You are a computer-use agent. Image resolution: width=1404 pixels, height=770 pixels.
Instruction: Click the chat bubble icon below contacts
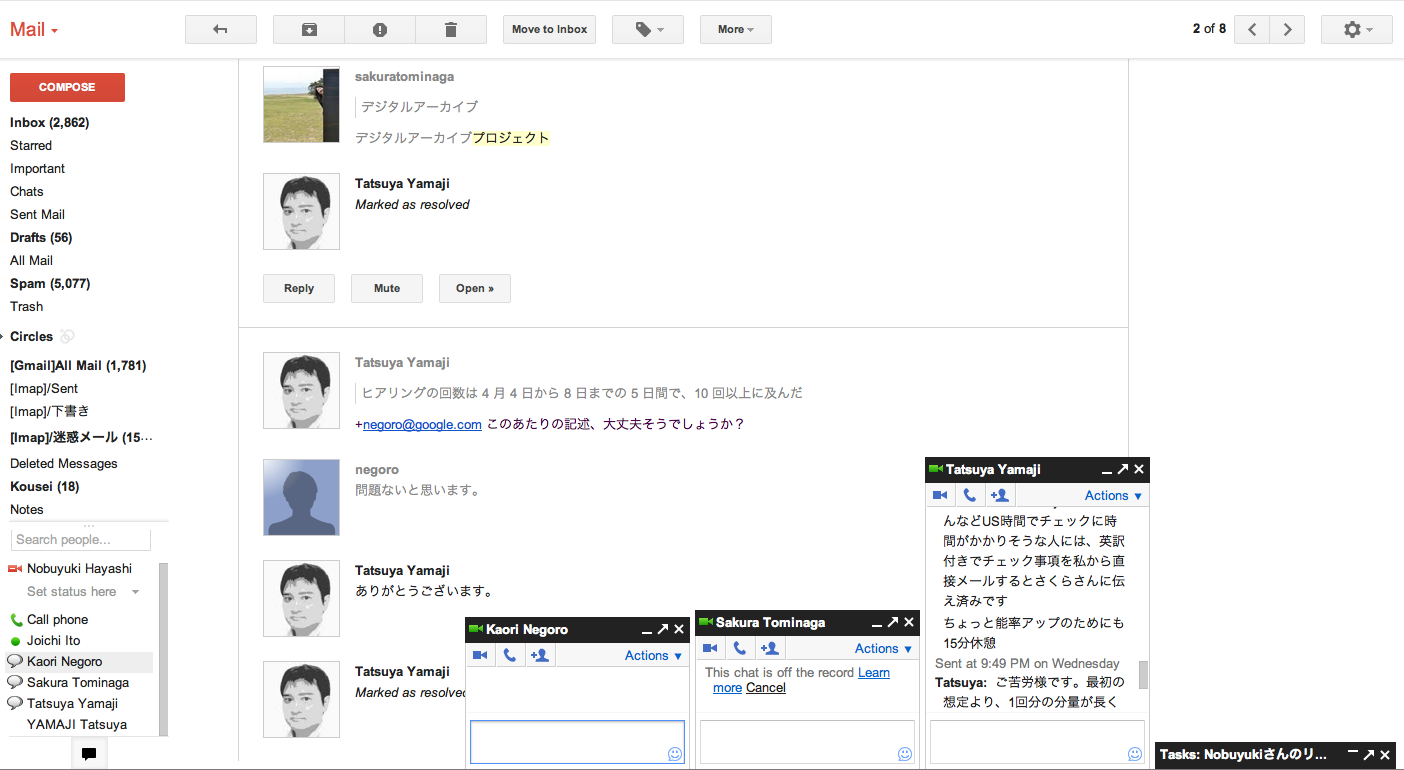89,754
